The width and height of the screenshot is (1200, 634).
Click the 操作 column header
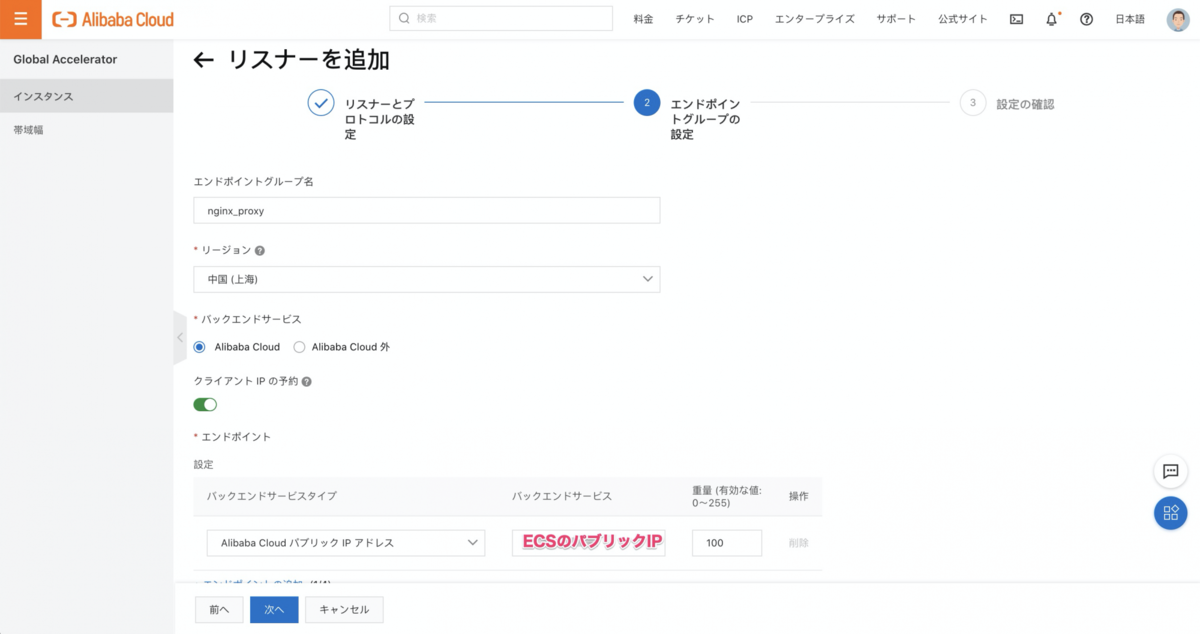798,496
